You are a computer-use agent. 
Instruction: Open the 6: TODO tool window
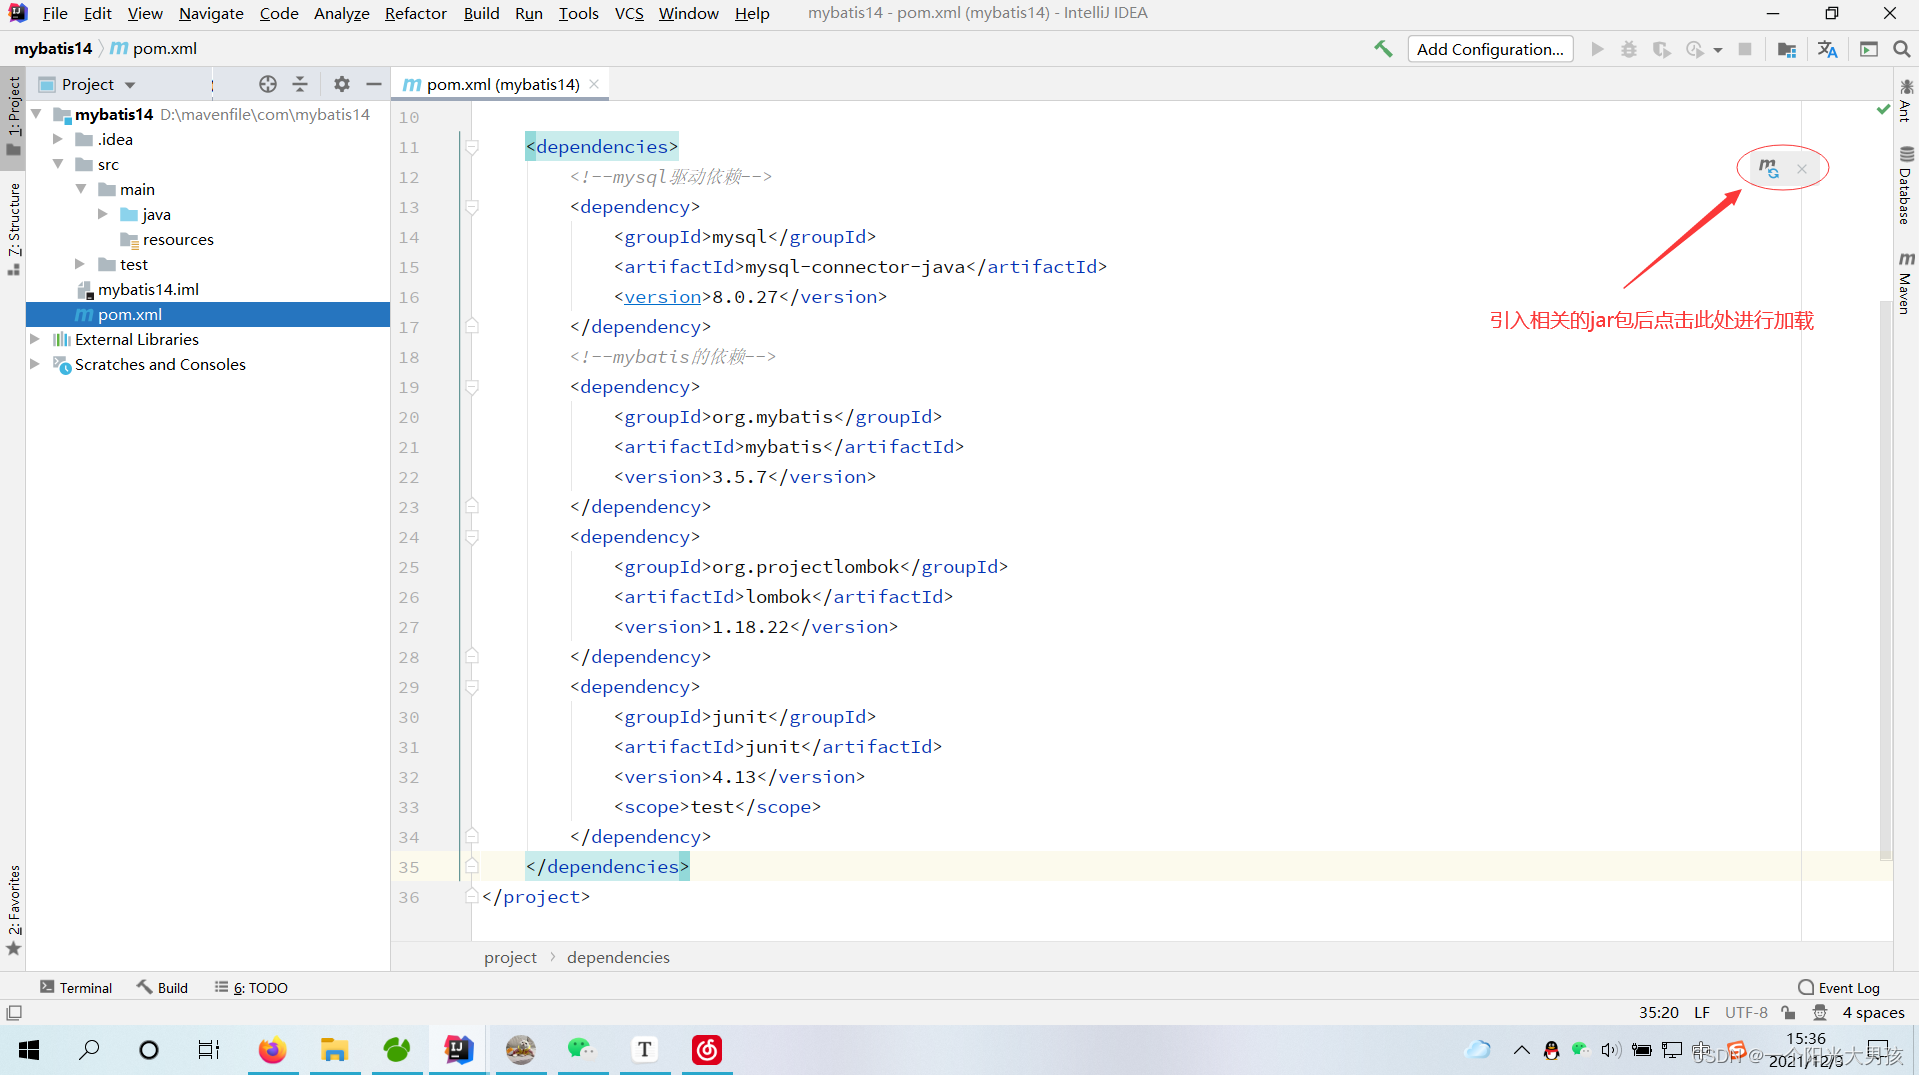pos(251,987)
